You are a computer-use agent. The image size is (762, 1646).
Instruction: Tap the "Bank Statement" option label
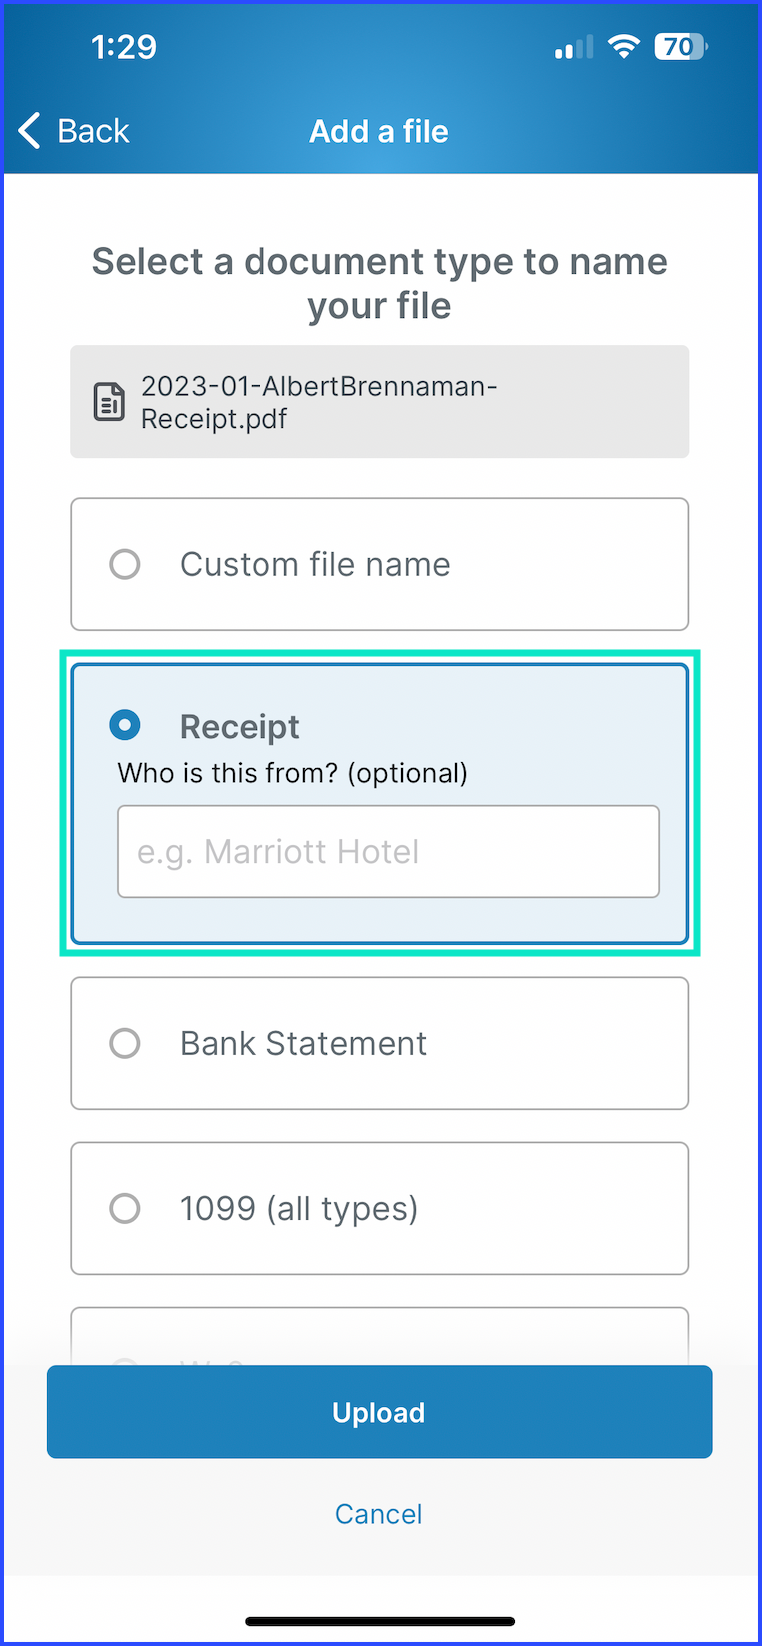[303, 1043]
